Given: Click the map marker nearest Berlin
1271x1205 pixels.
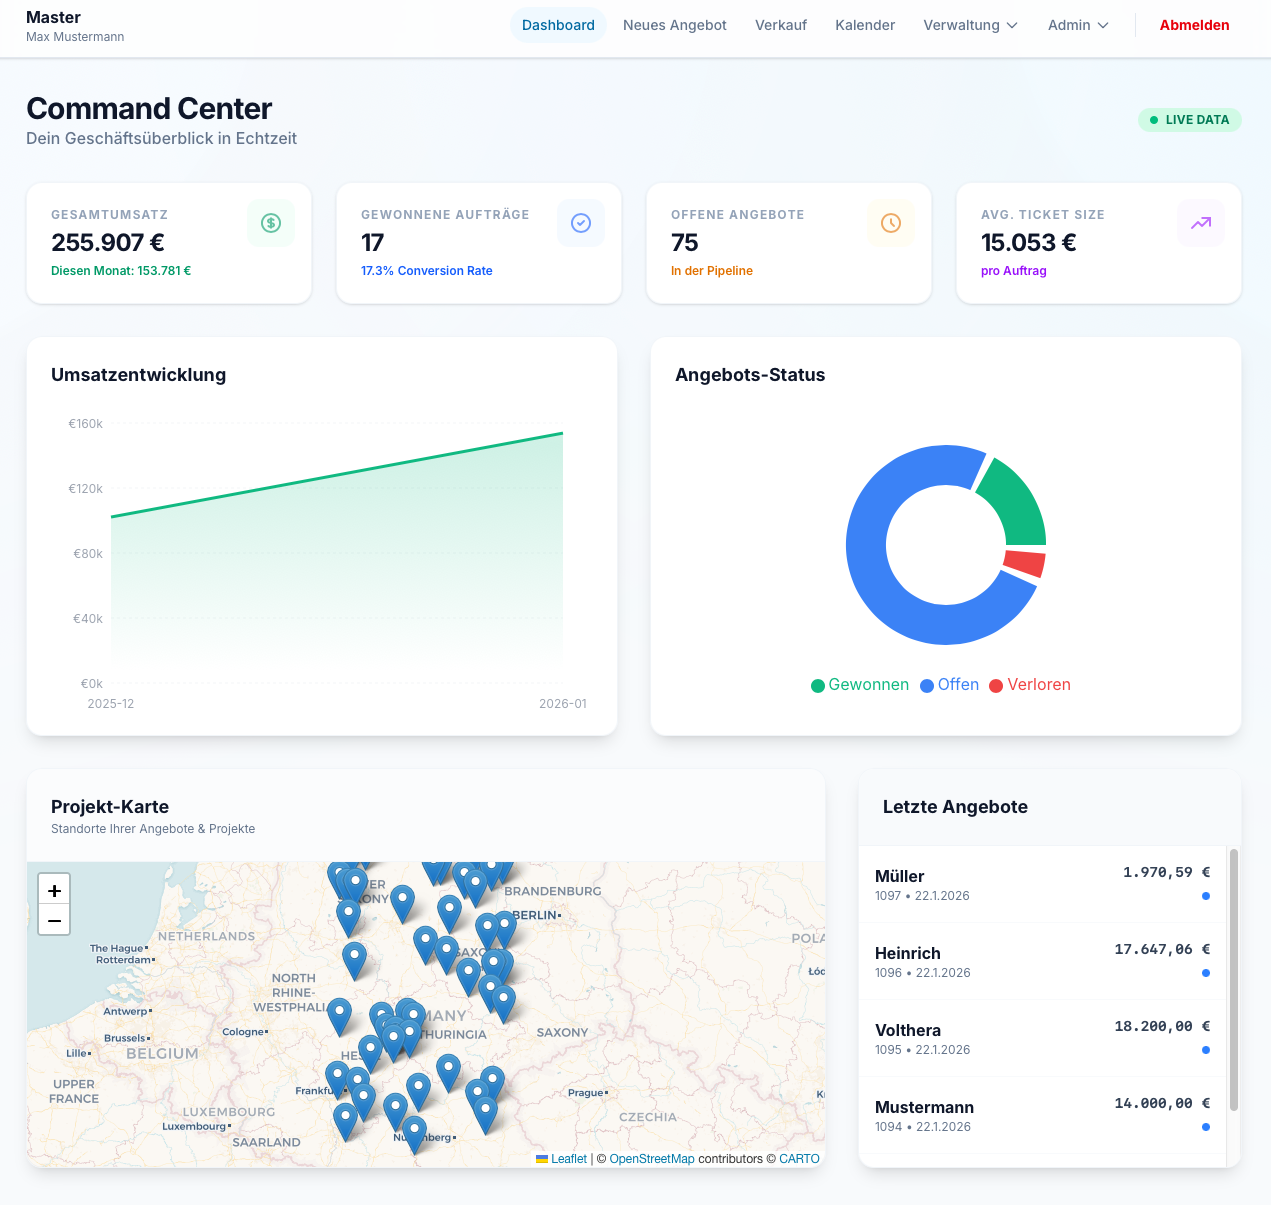Looking at the screenshot, I should [x=505, y=925].
